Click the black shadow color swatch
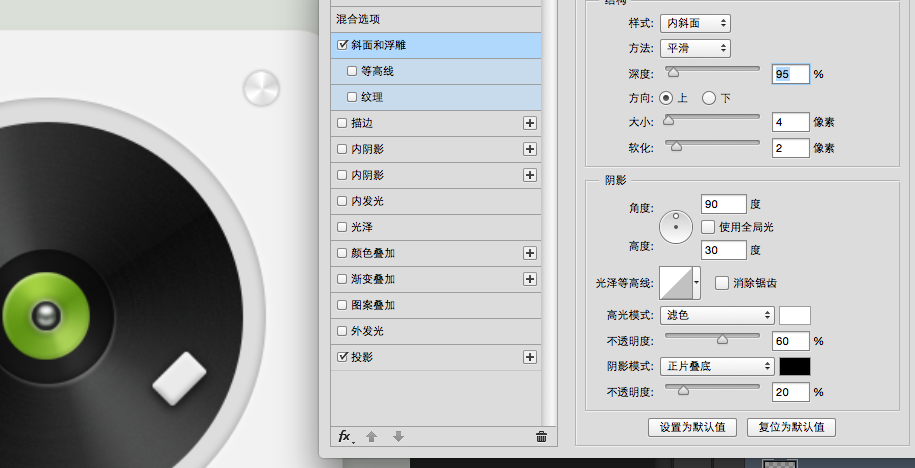Viewport: 915px width, 468px height. click(795, 366)
